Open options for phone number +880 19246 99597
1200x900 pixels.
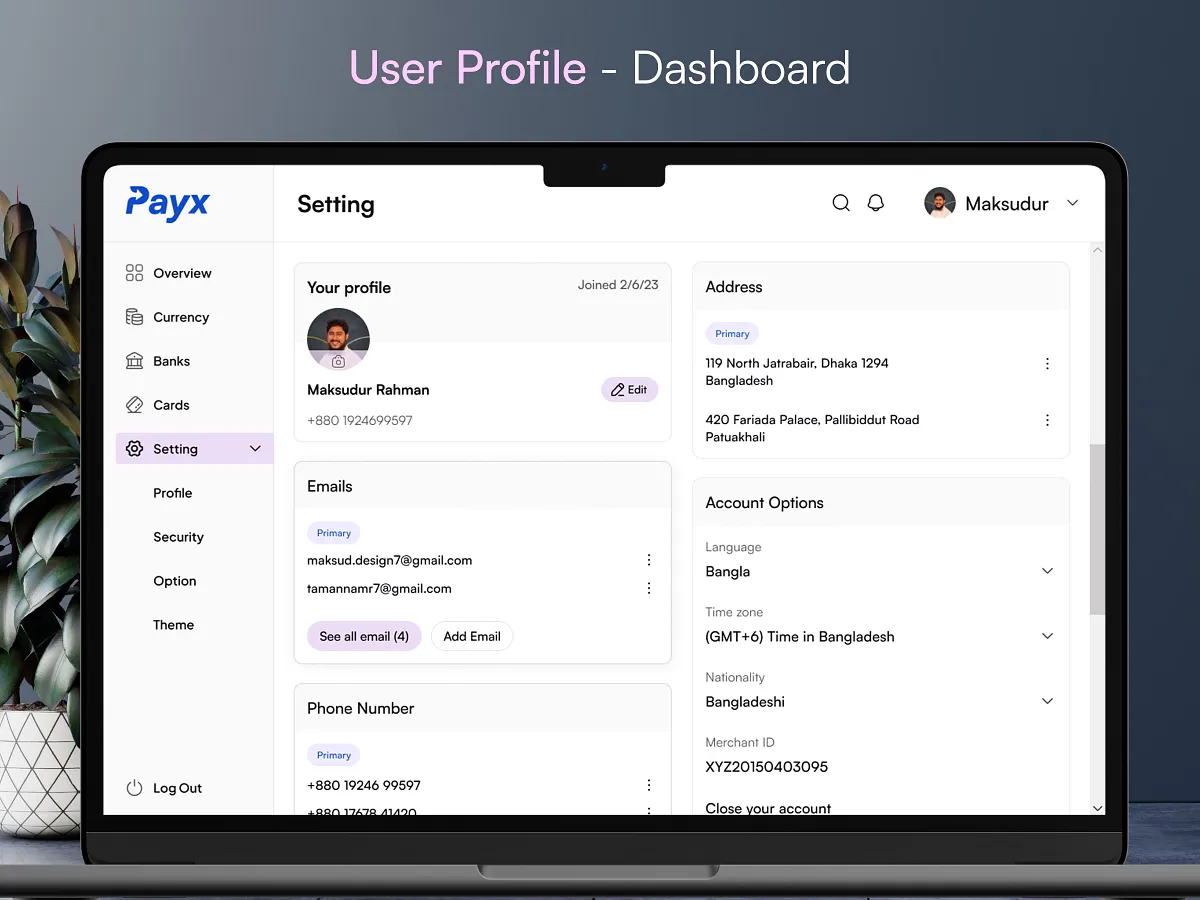[649, 785]
